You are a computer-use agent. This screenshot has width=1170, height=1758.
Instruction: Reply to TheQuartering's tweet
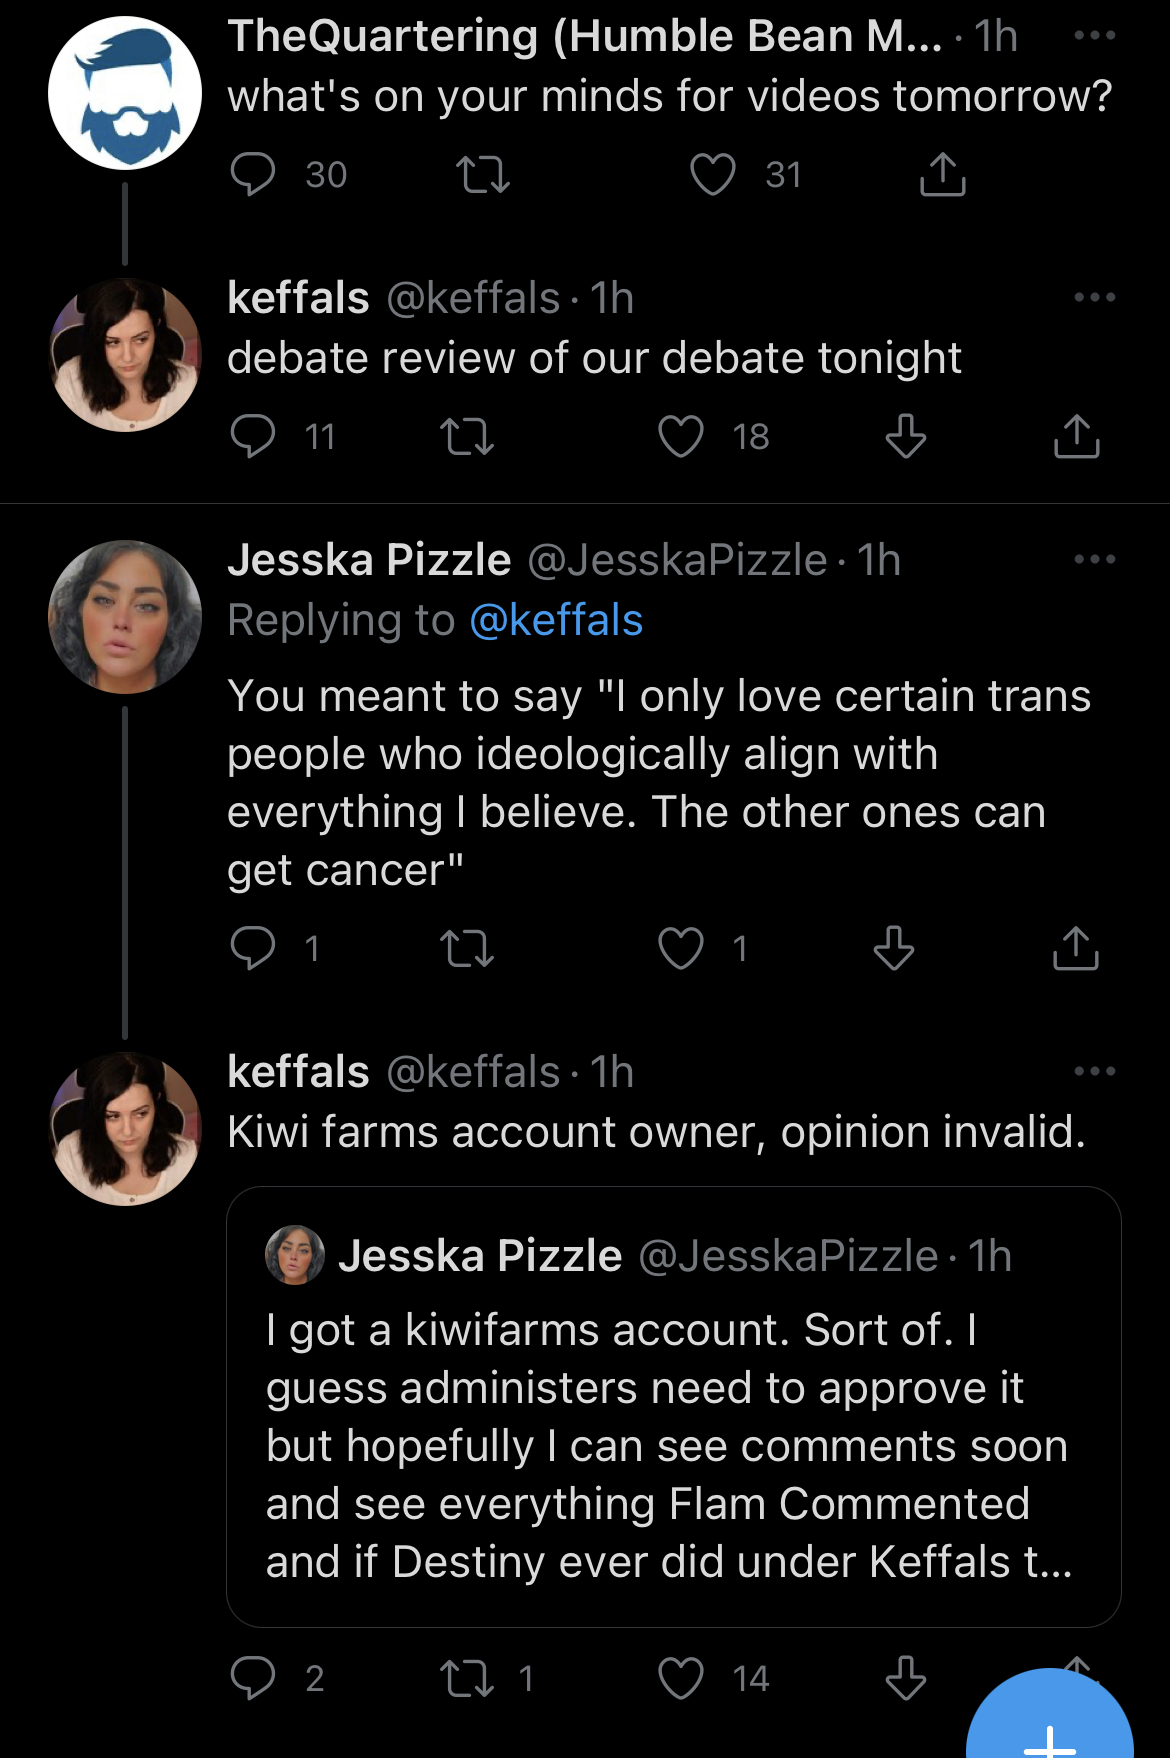tap(252, 174)
